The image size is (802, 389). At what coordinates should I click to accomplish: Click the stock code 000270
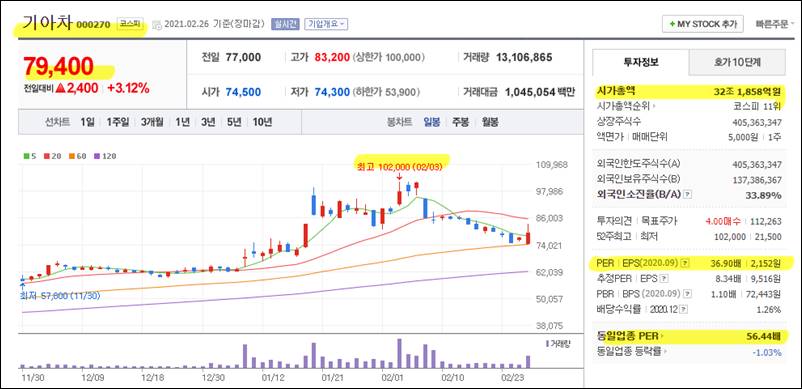click(x=94, y=25)
